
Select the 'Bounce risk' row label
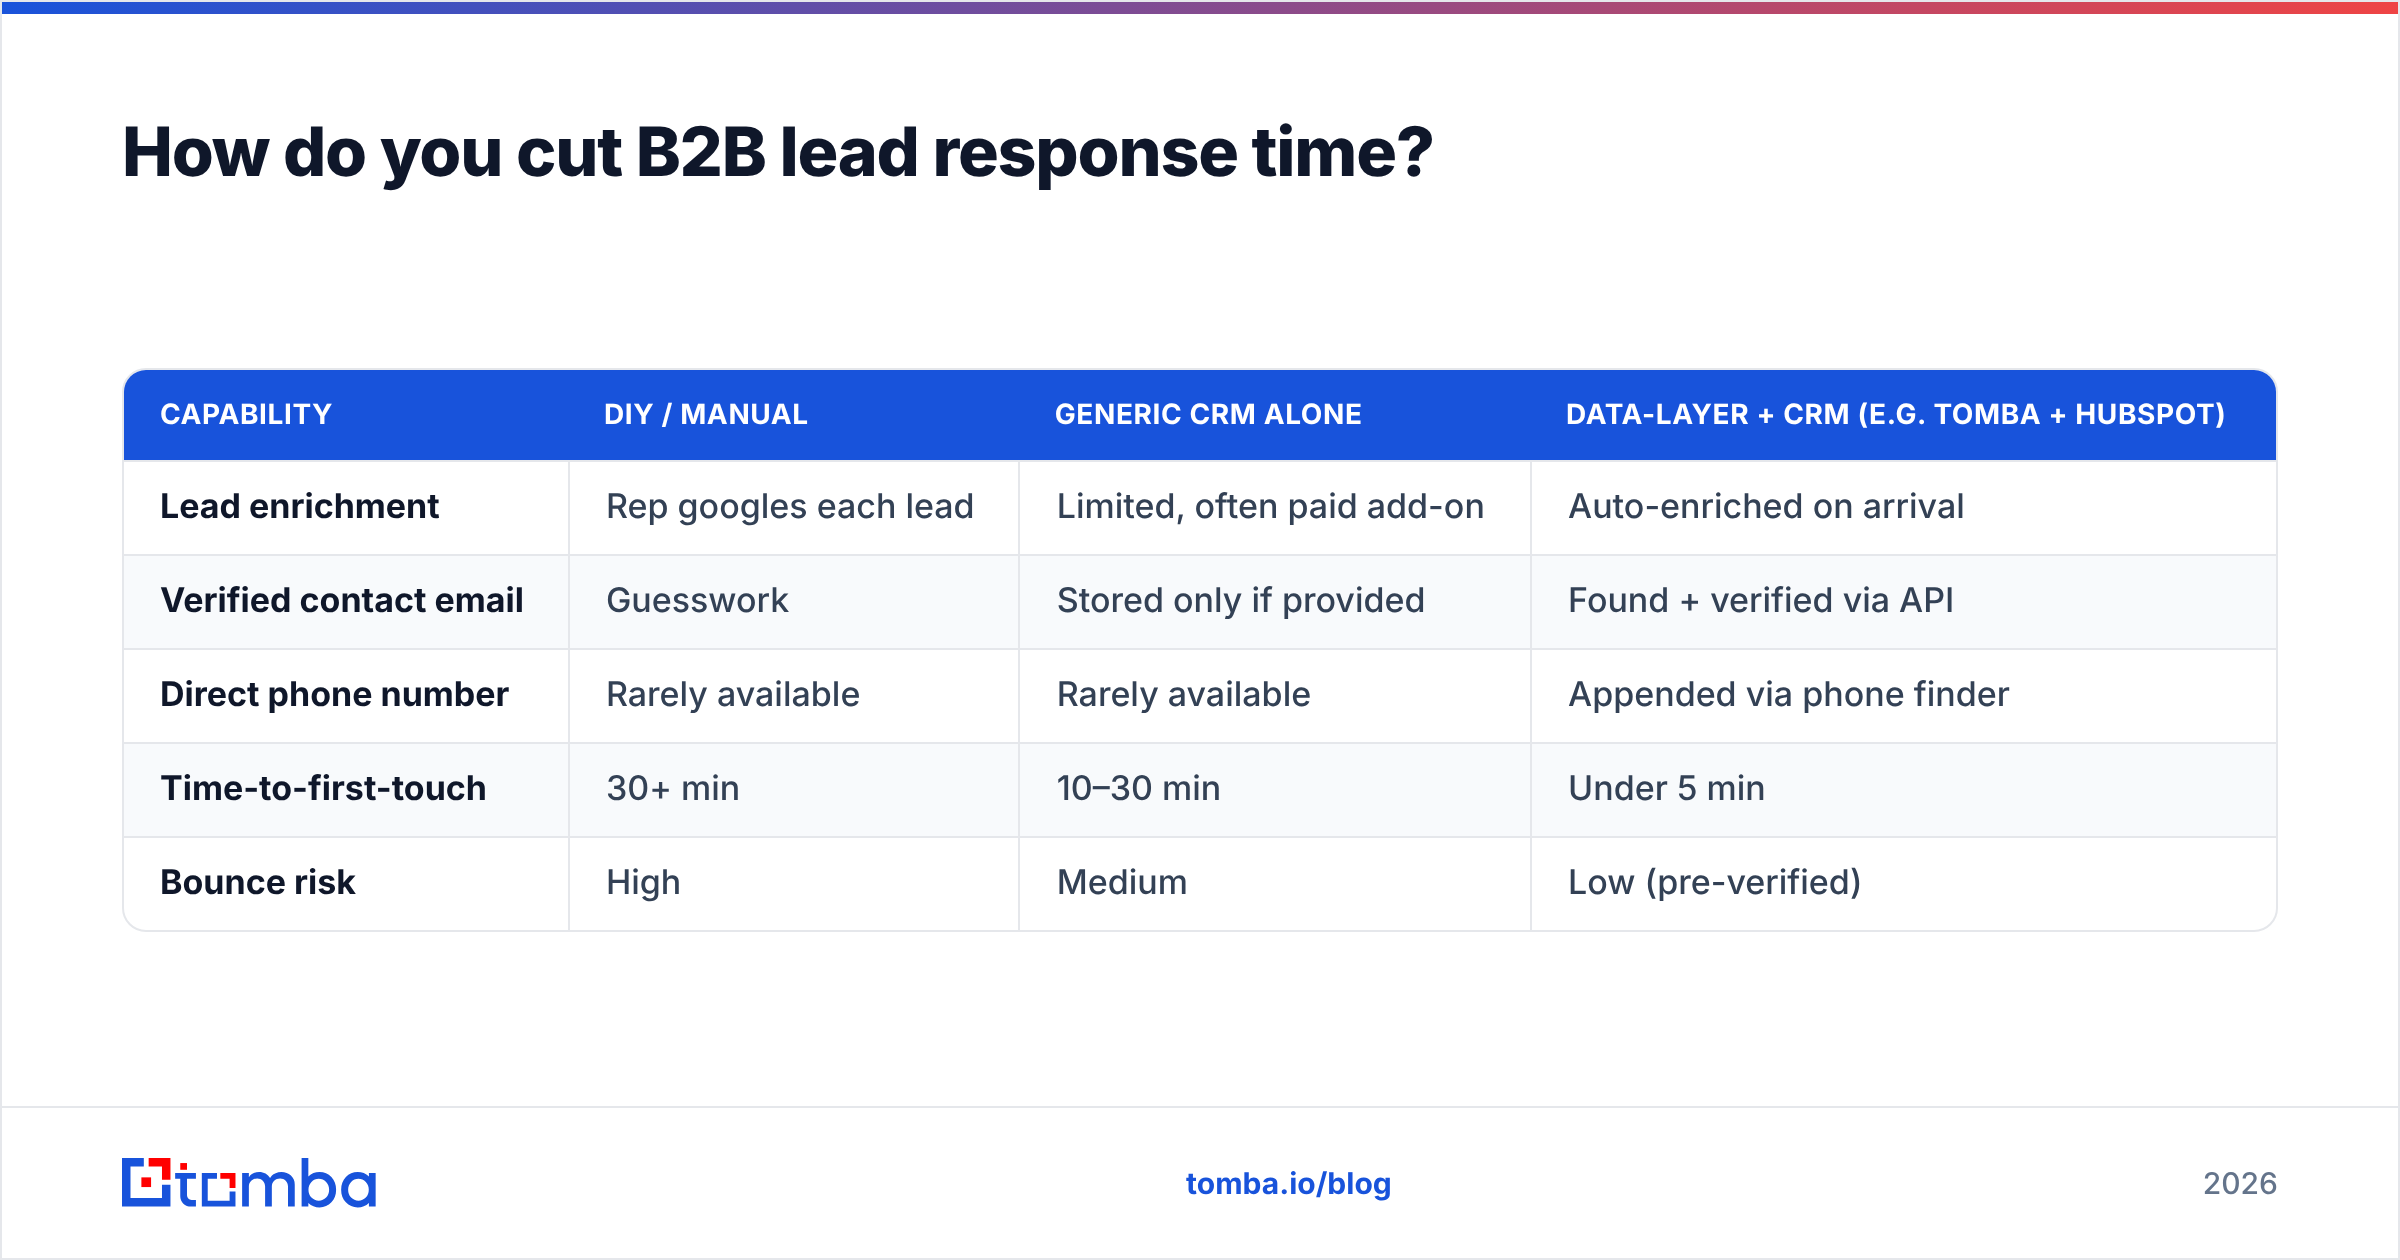(257, 883)
